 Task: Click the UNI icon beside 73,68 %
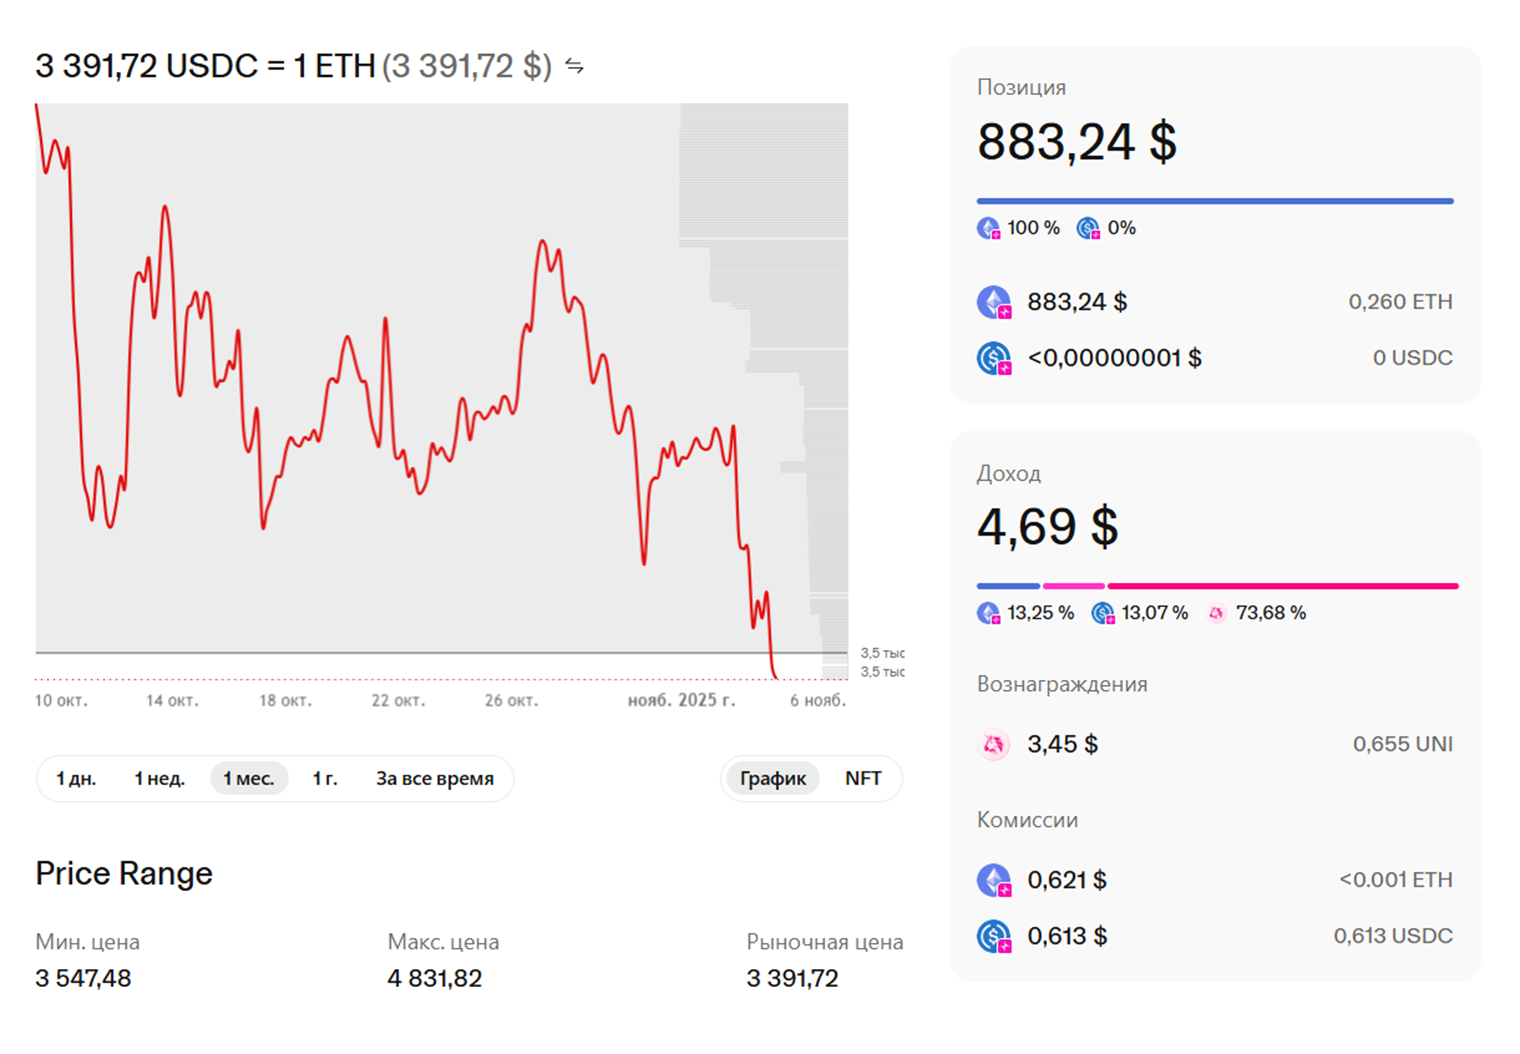1216,613
